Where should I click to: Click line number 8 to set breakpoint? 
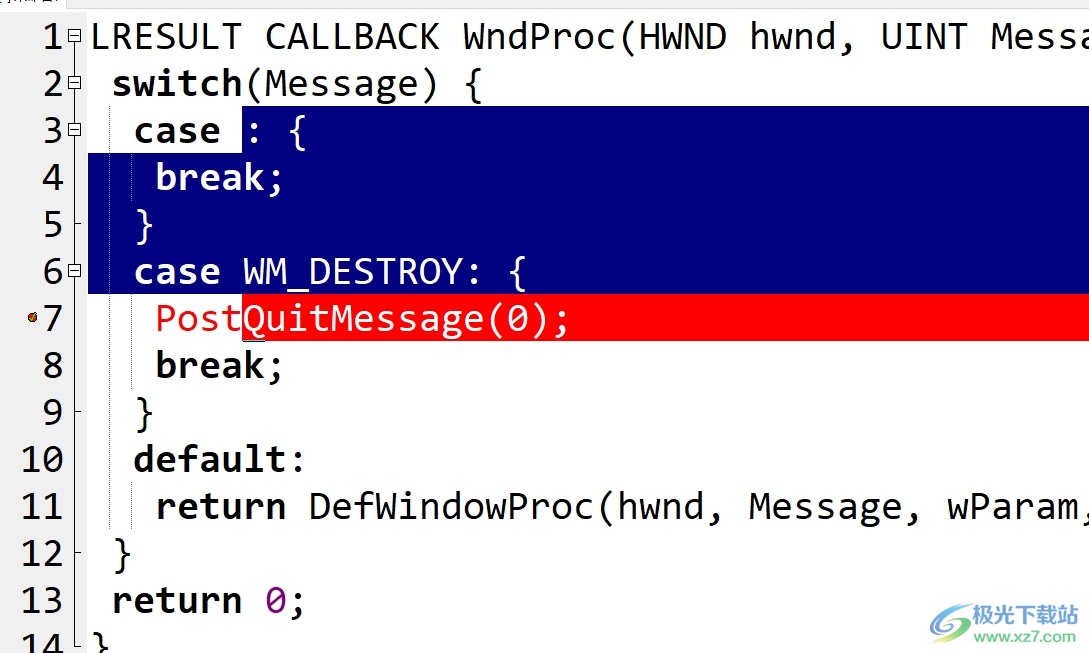click(x=53, y=365)
